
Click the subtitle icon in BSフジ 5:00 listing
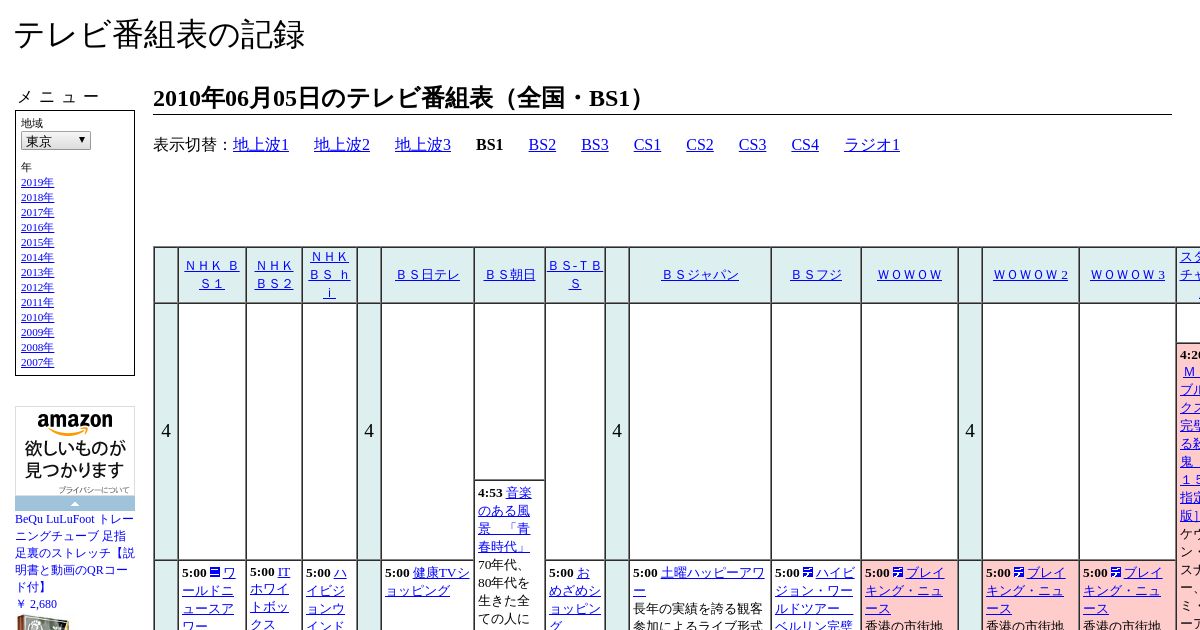808,573
